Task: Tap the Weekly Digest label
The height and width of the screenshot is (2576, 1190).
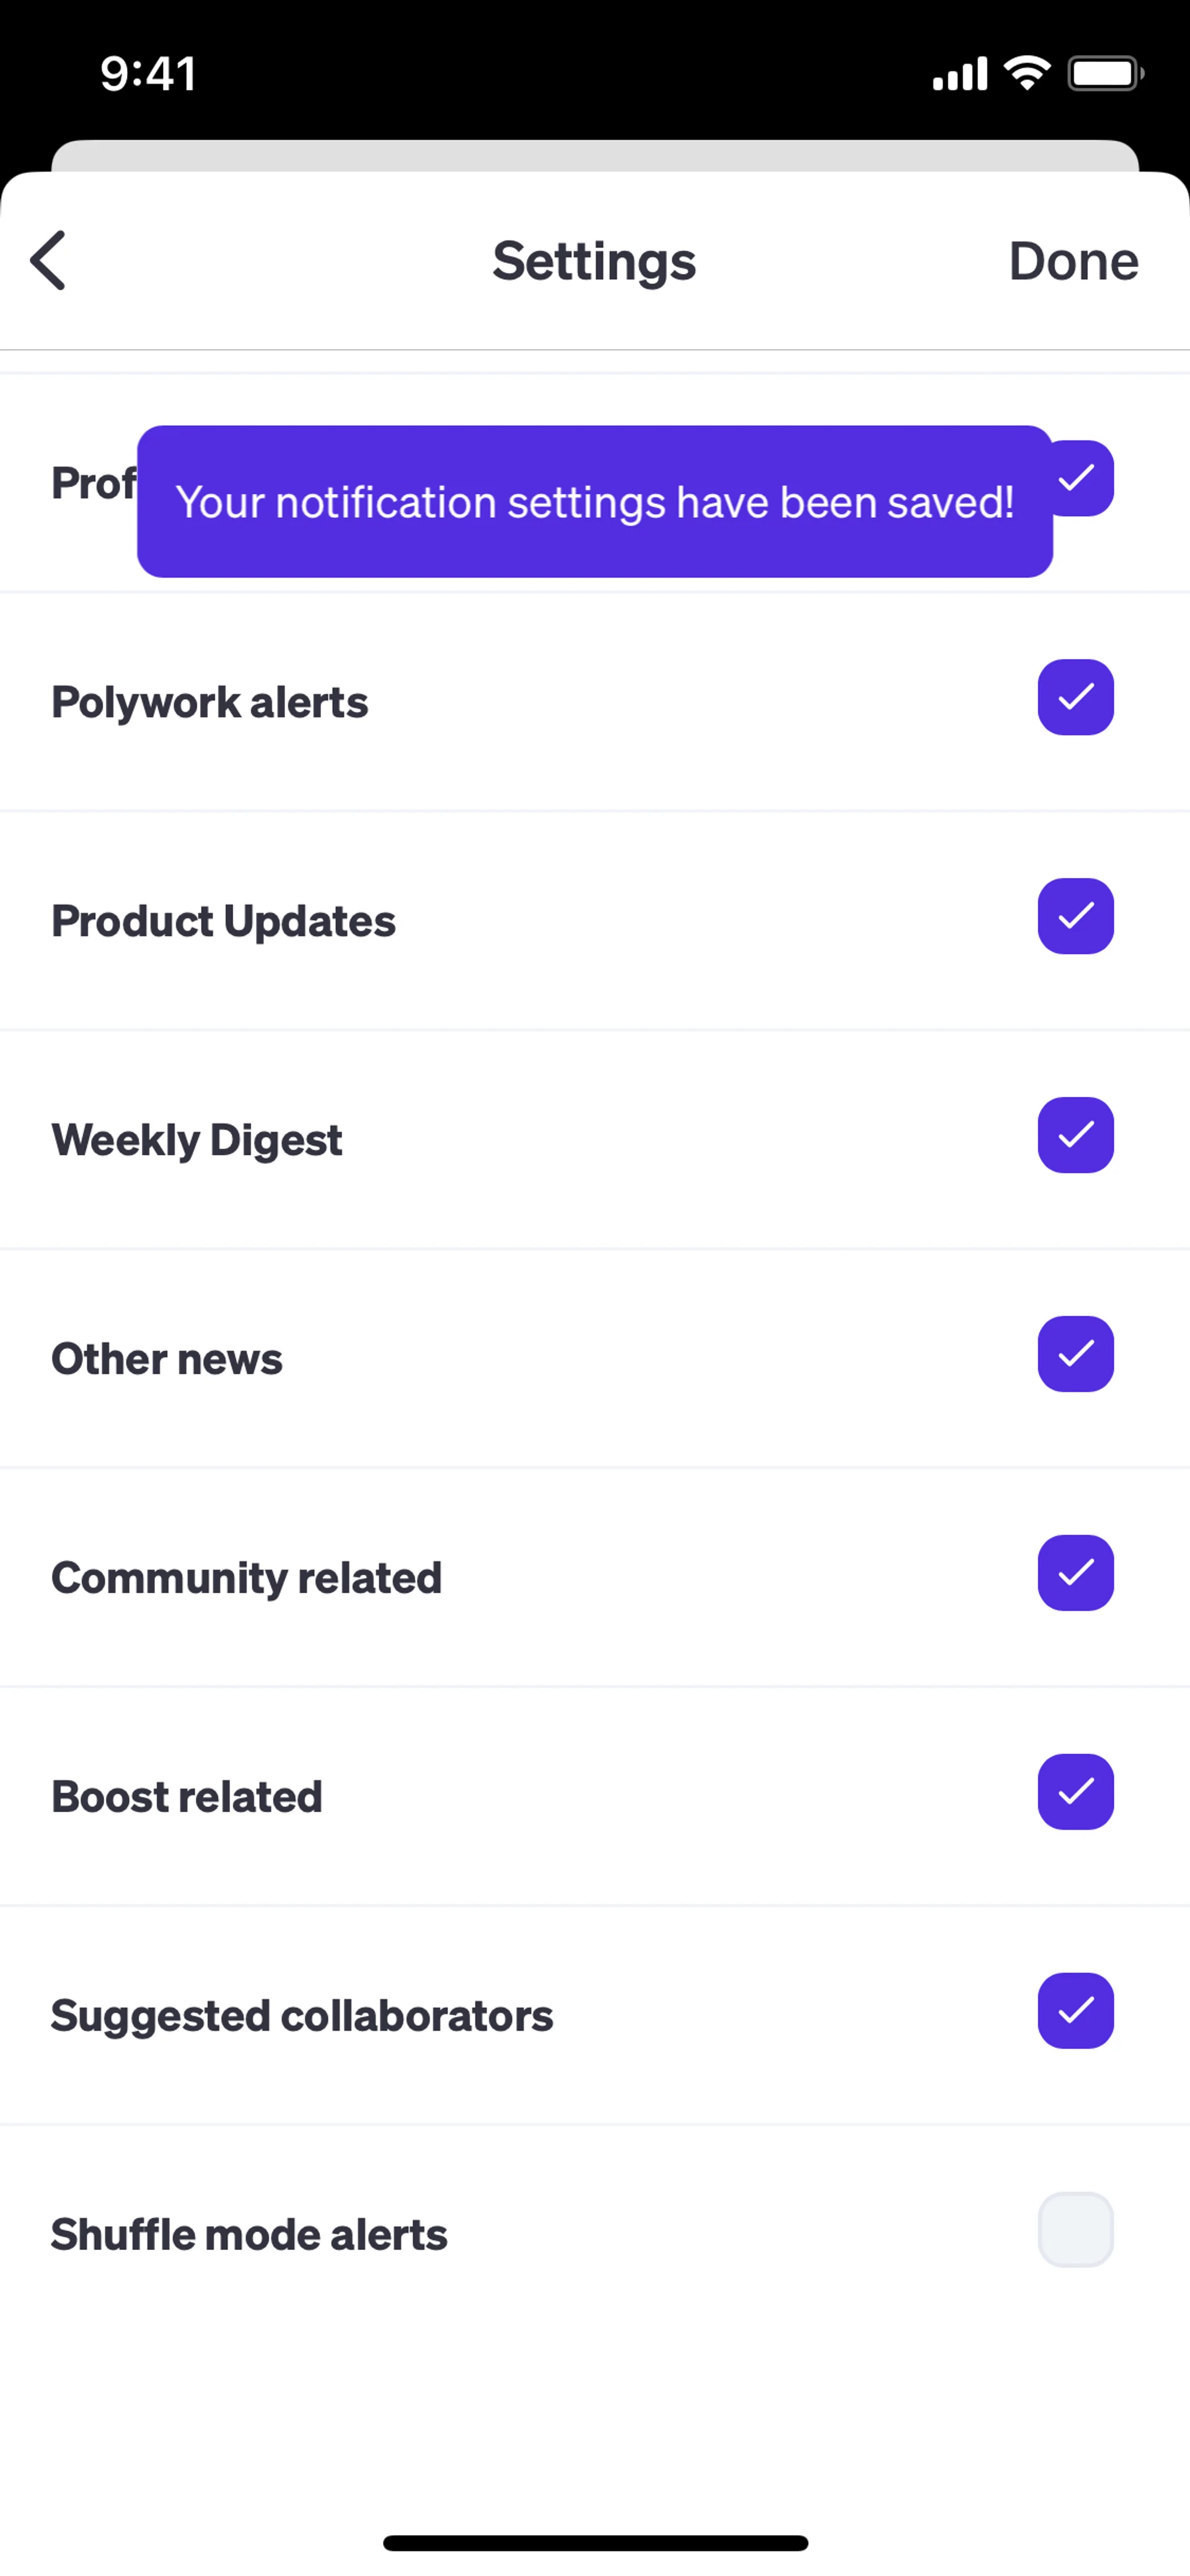Action: click(197, 1140)
